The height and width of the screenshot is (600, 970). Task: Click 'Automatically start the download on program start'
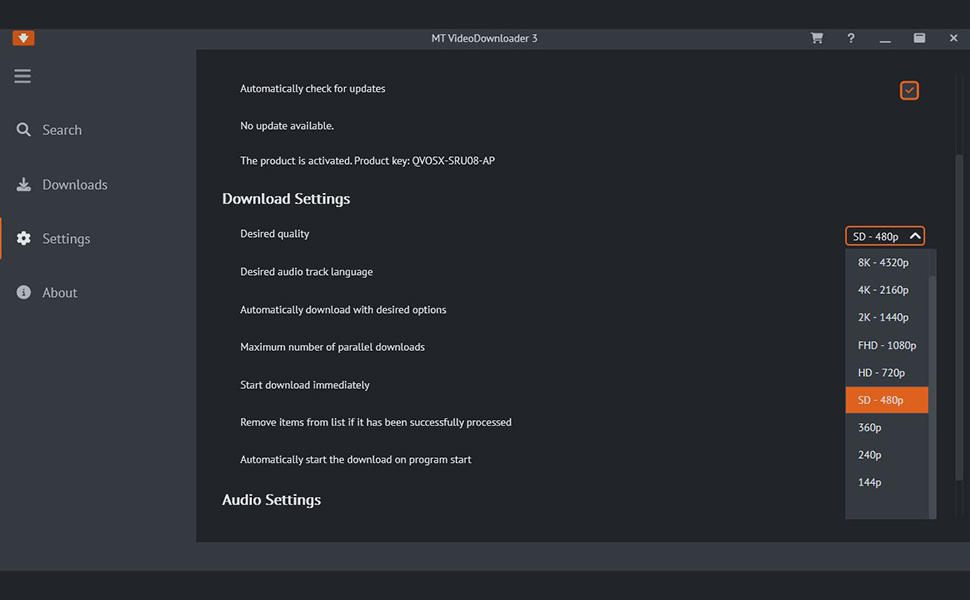355,460
